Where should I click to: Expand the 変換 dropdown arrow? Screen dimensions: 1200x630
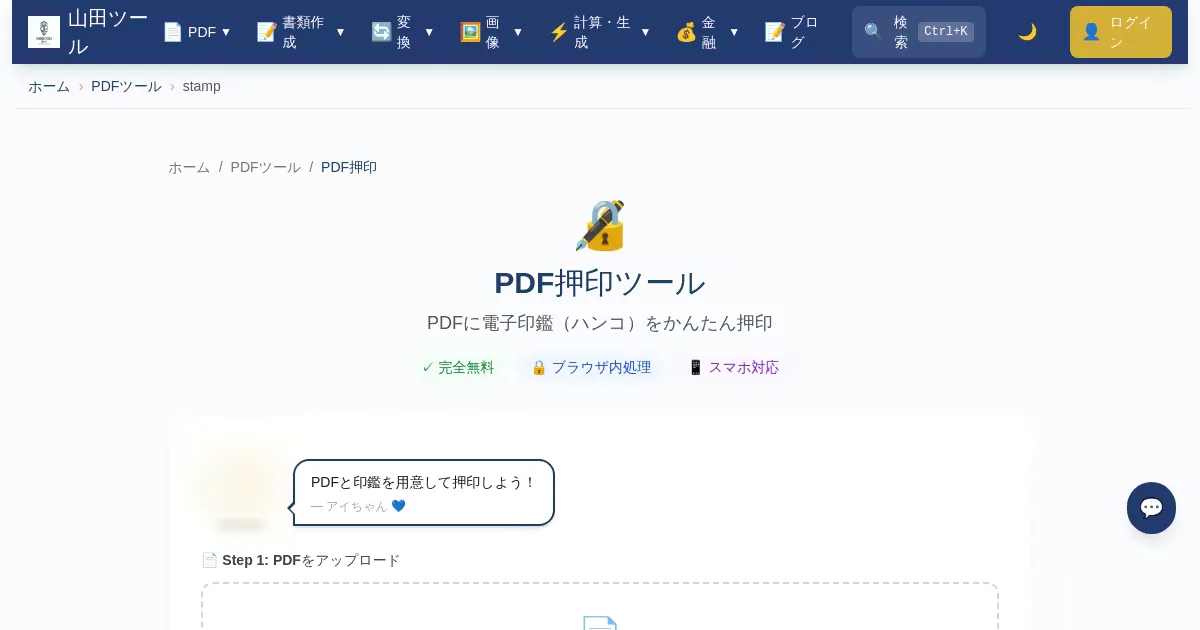[x=429, y=32]
